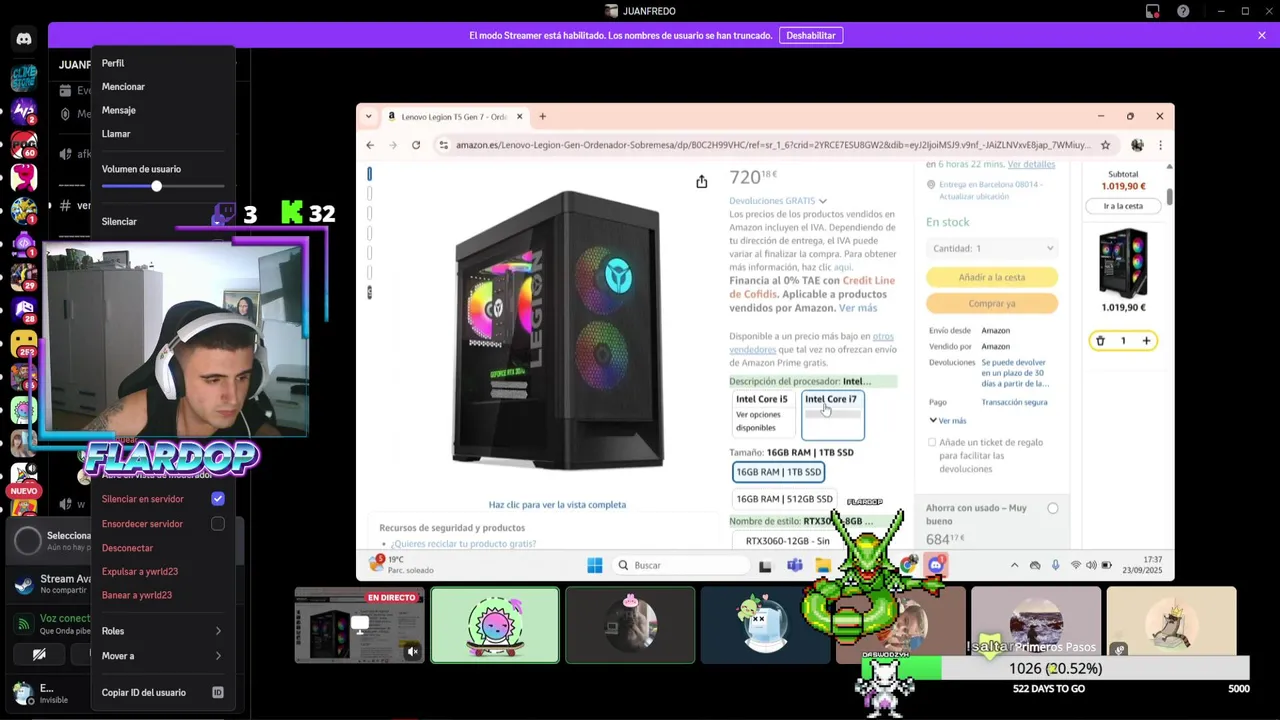Click Copiar ID del usuario
The width and height of the screenshot is (1280, 720).
pos(163,692)
